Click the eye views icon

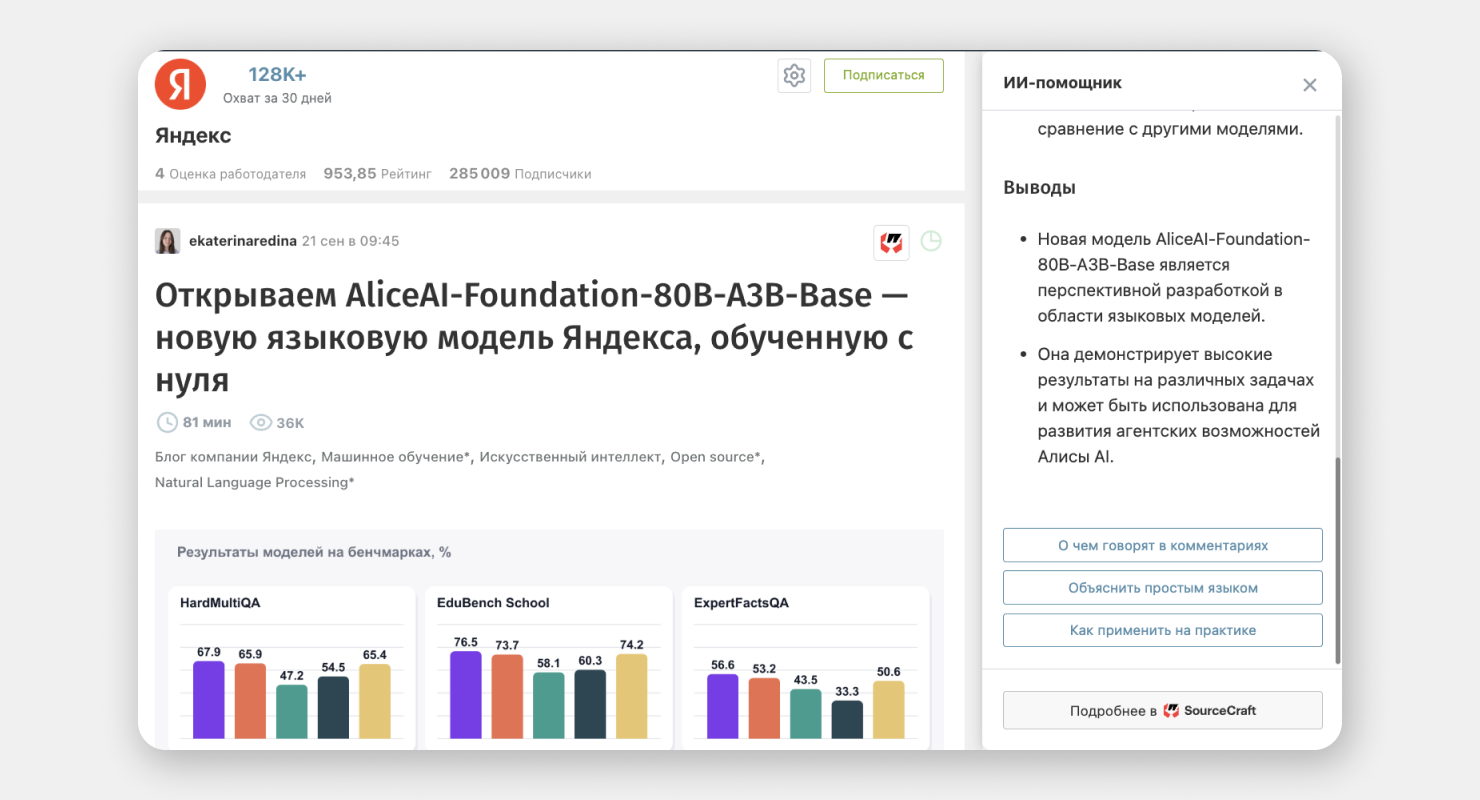(x=260, y=423)
